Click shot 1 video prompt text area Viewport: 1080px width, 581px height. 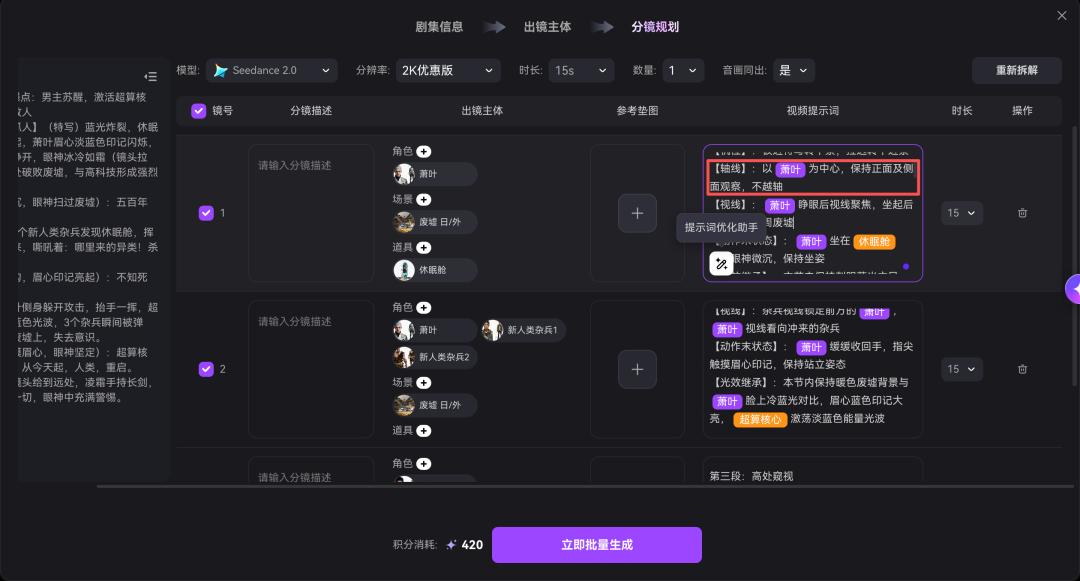(812, 213)
